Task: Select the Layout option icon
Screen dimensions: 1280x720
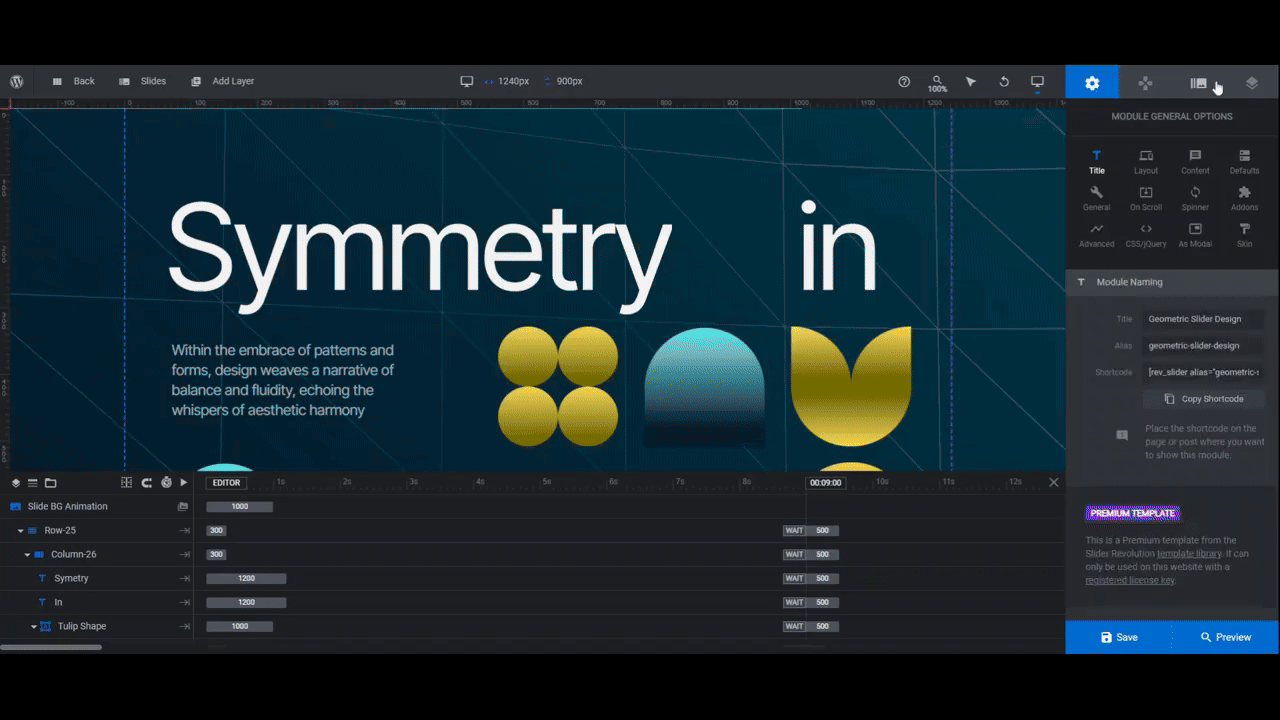Action: (x=1146, y=162)
